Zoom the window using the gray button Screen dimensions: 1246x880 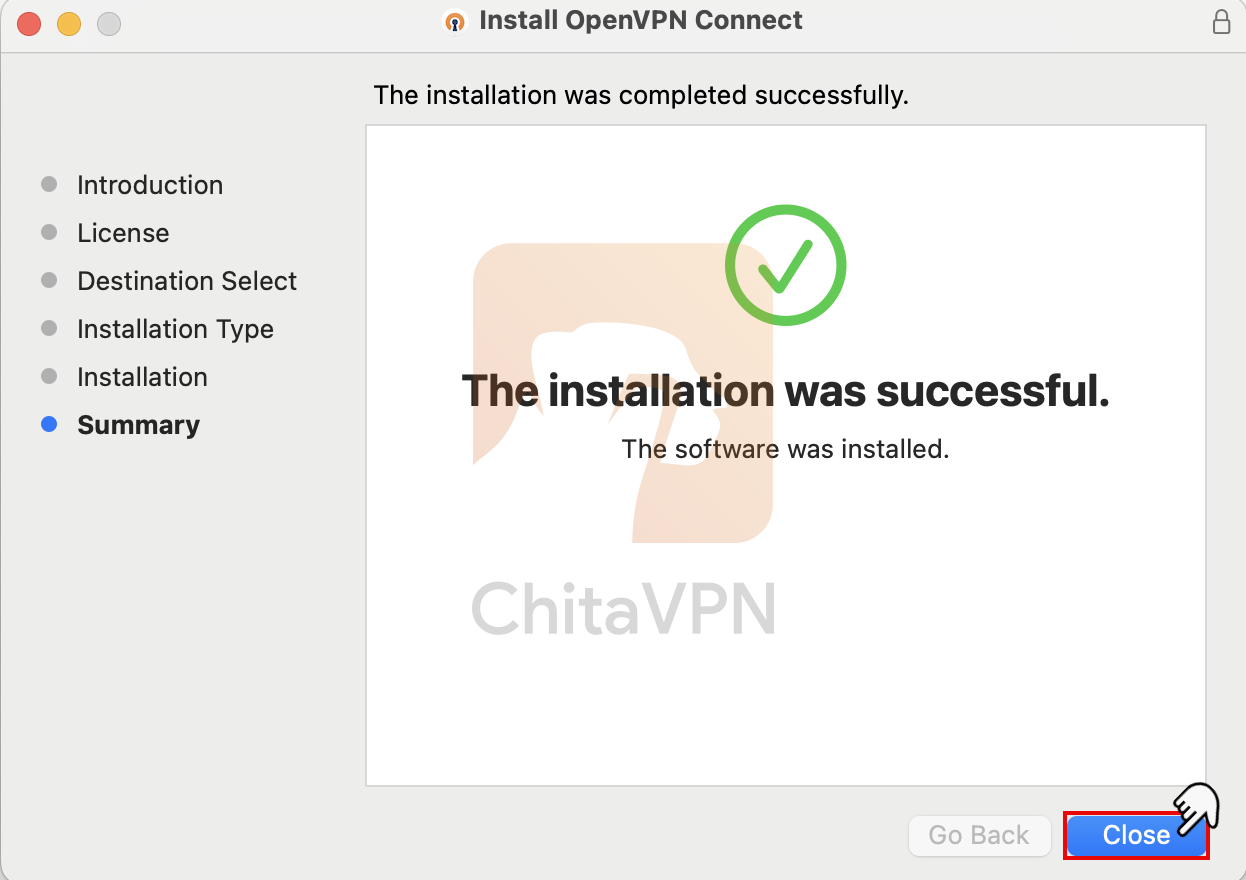click(x=109, y=24)
